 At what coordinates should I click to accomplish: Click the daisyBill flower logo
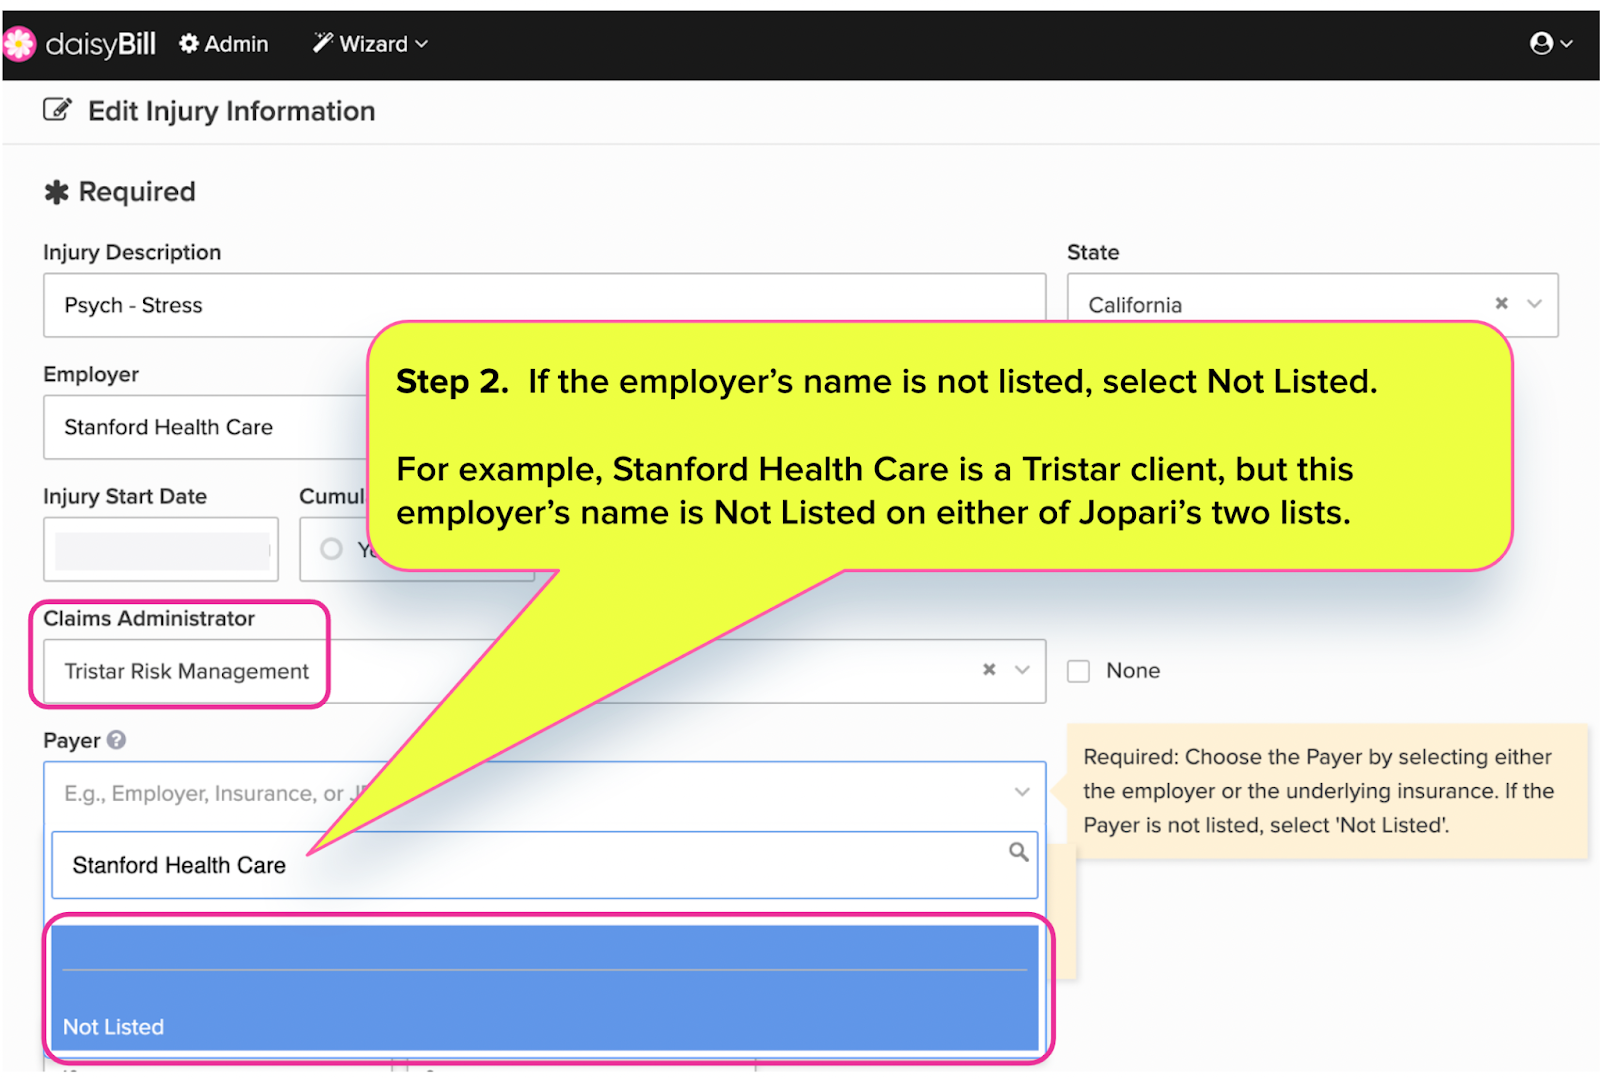pos(19,44)
